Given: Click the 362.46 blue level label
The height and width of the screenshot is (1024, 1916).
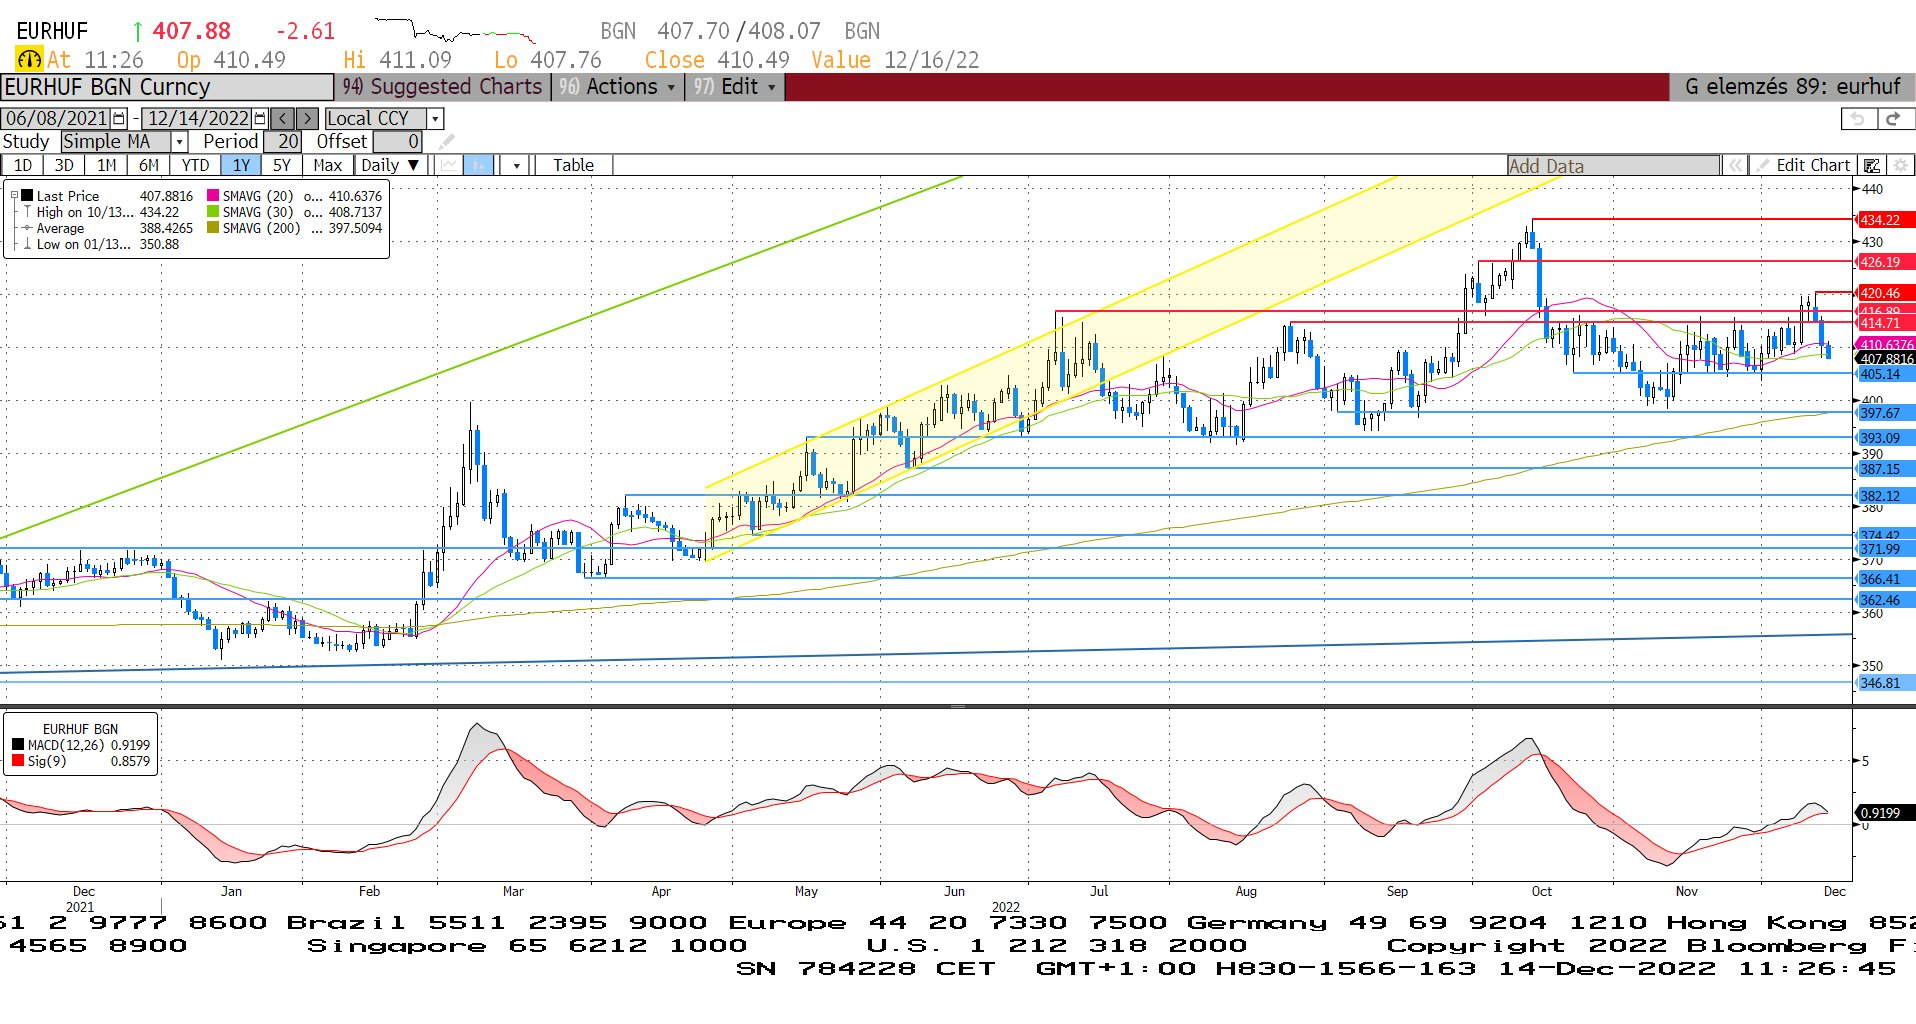Looking at the screenshot, I should click(x=1885, y=600).
